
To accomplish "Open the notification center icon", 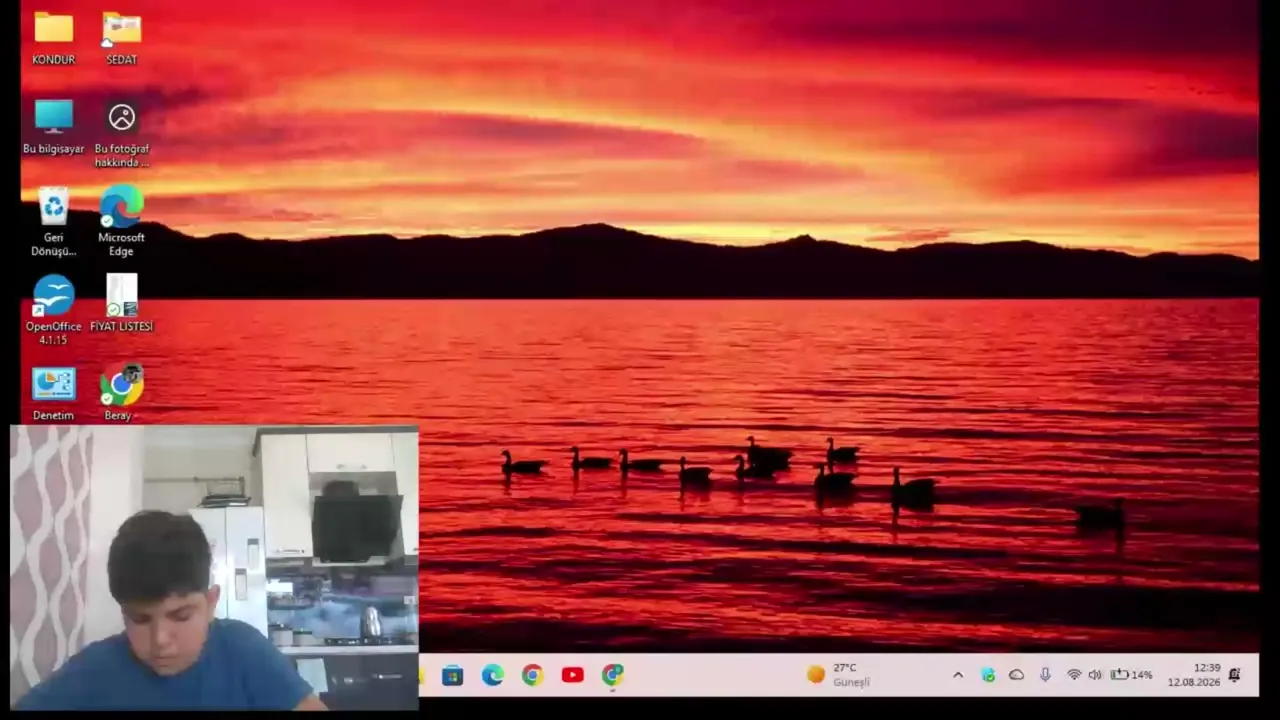I will coord(1235,675).
